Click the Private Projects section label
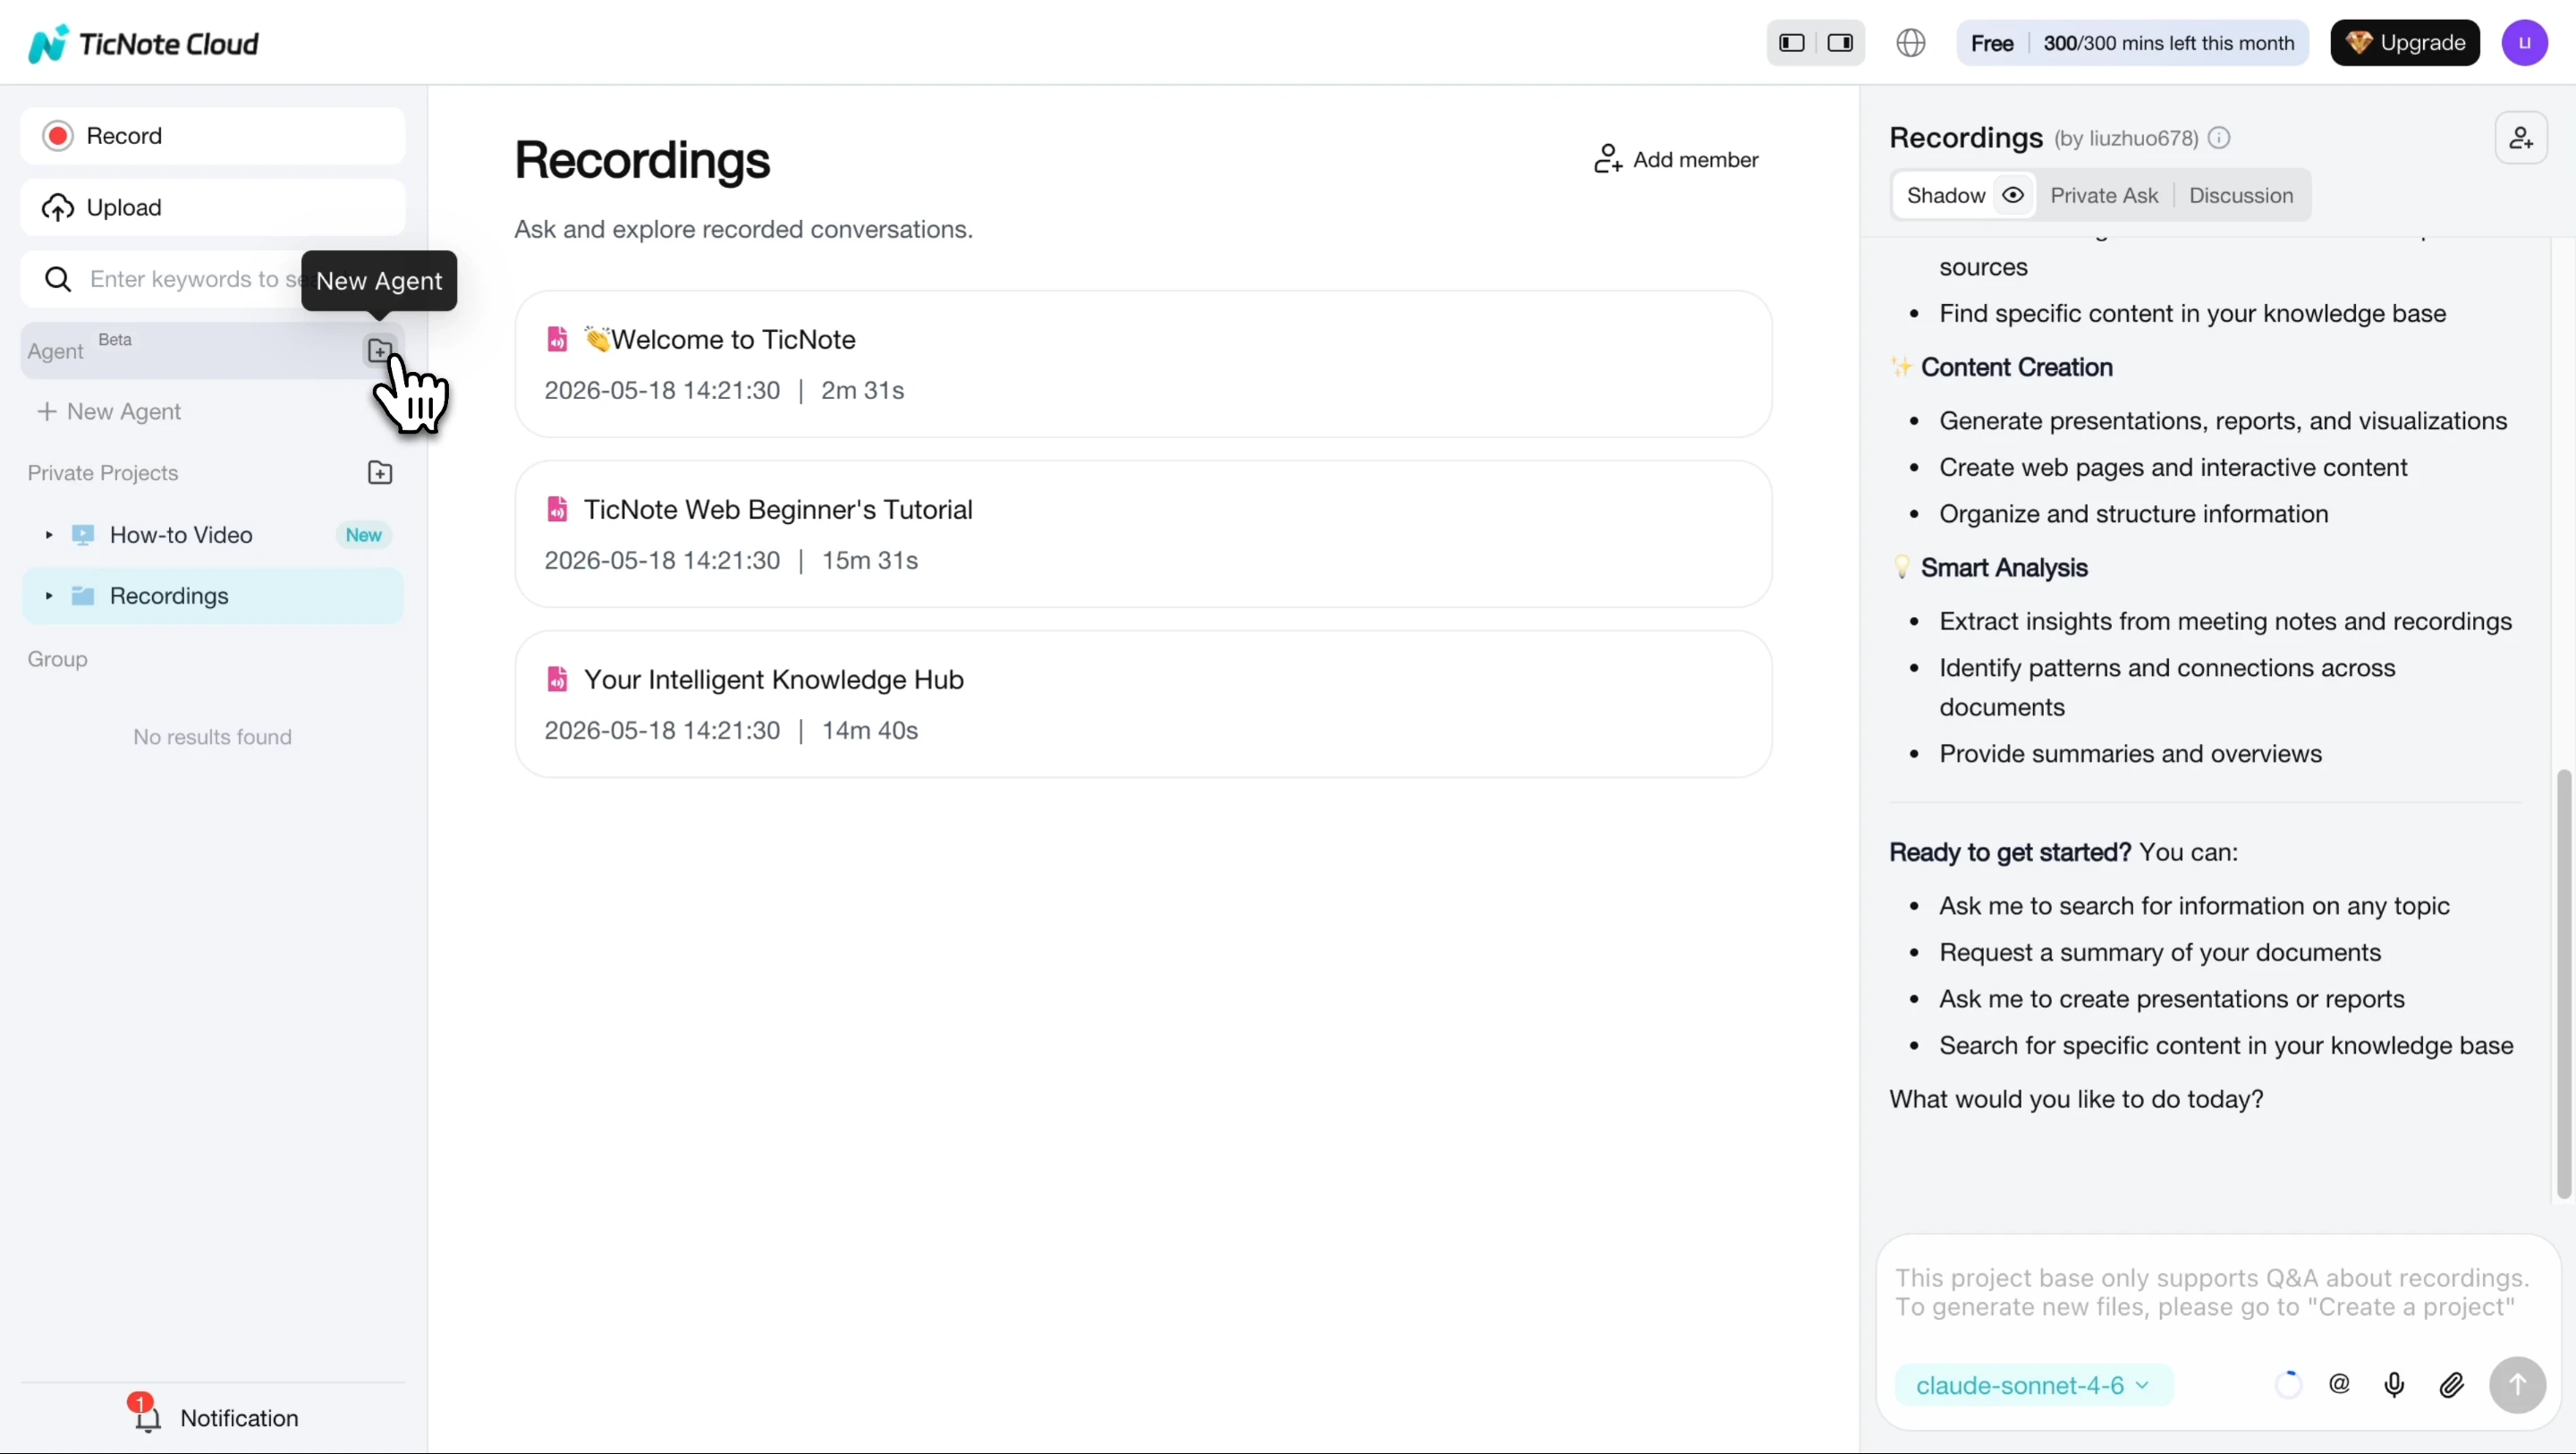 [x=103, y=473]
